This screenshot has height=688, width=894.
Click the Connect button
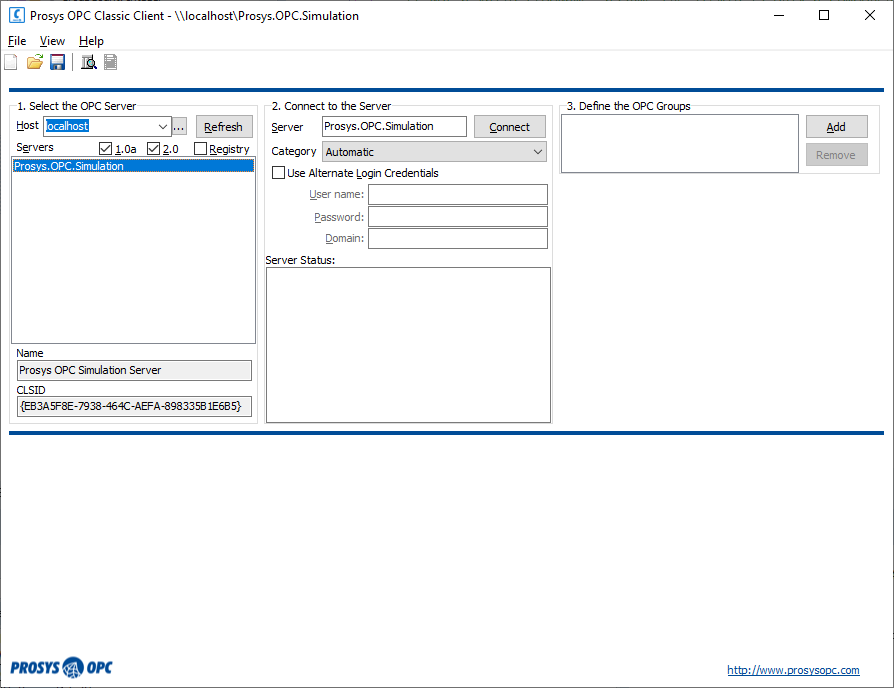coord(510,127)
